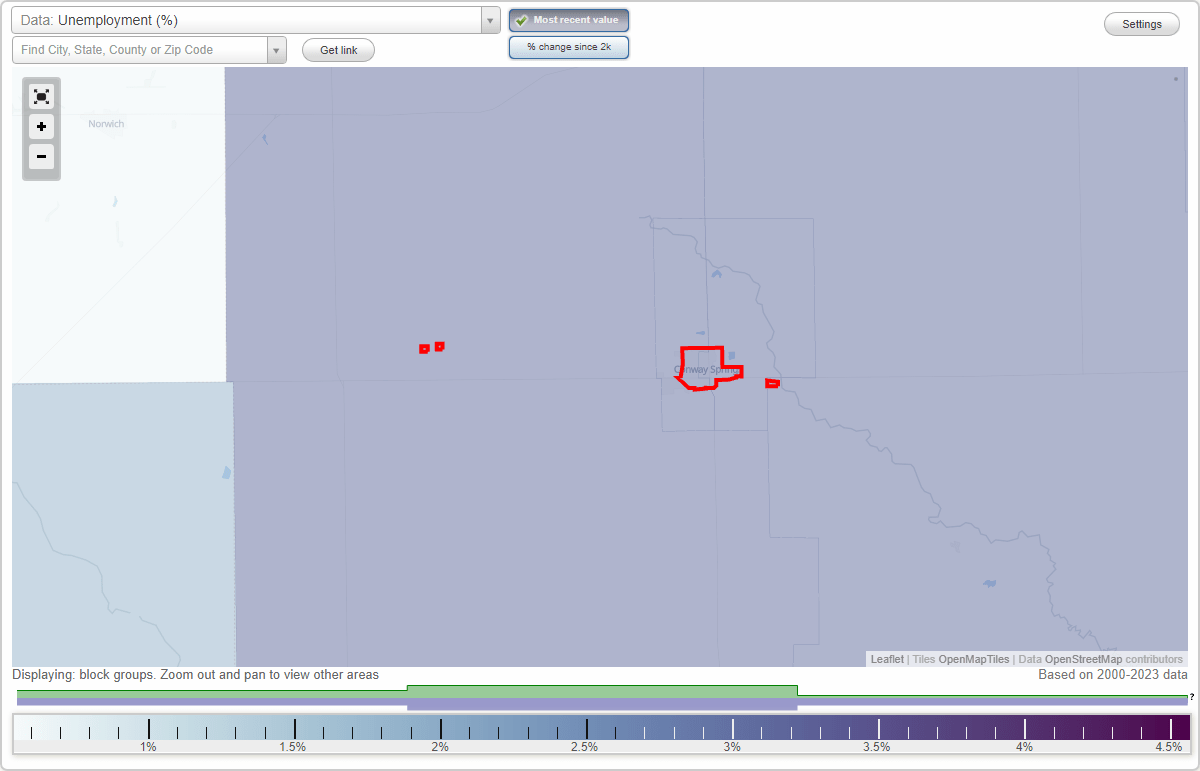Toggle the Most recent value display

(x=569, y=19)
